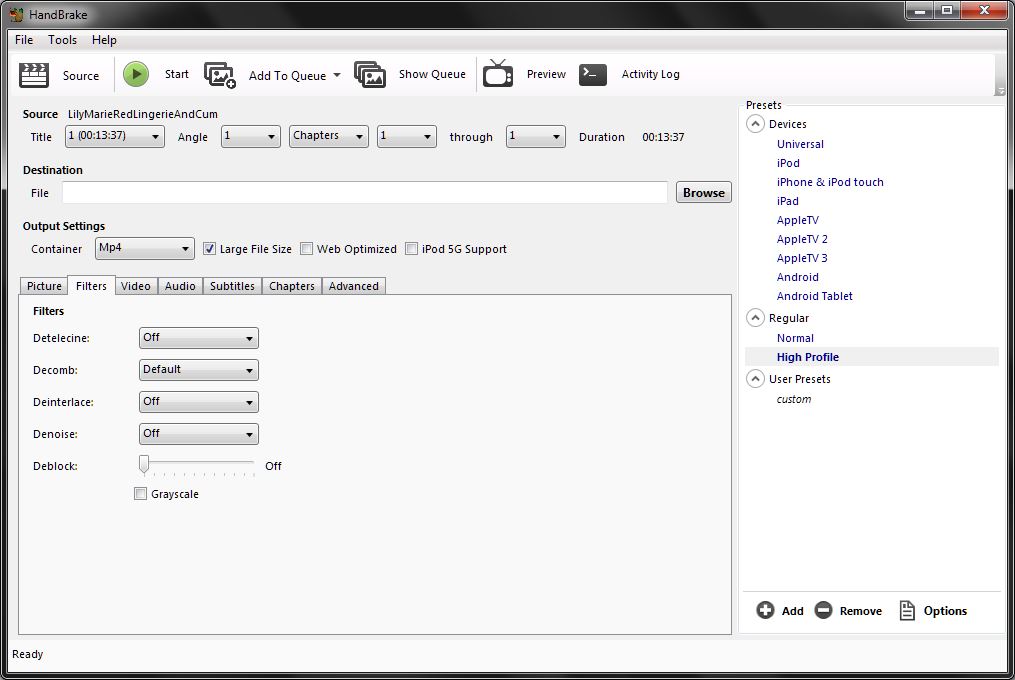
Task: Select the iPod preset
Action: tap(788, 163)
